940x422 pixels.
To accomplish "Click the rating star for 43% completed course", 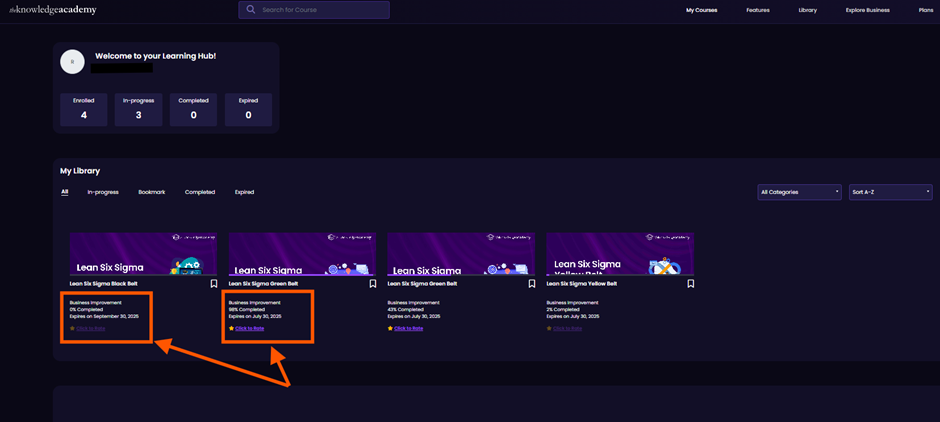I will pyautogui.click(x=390, y=328).
